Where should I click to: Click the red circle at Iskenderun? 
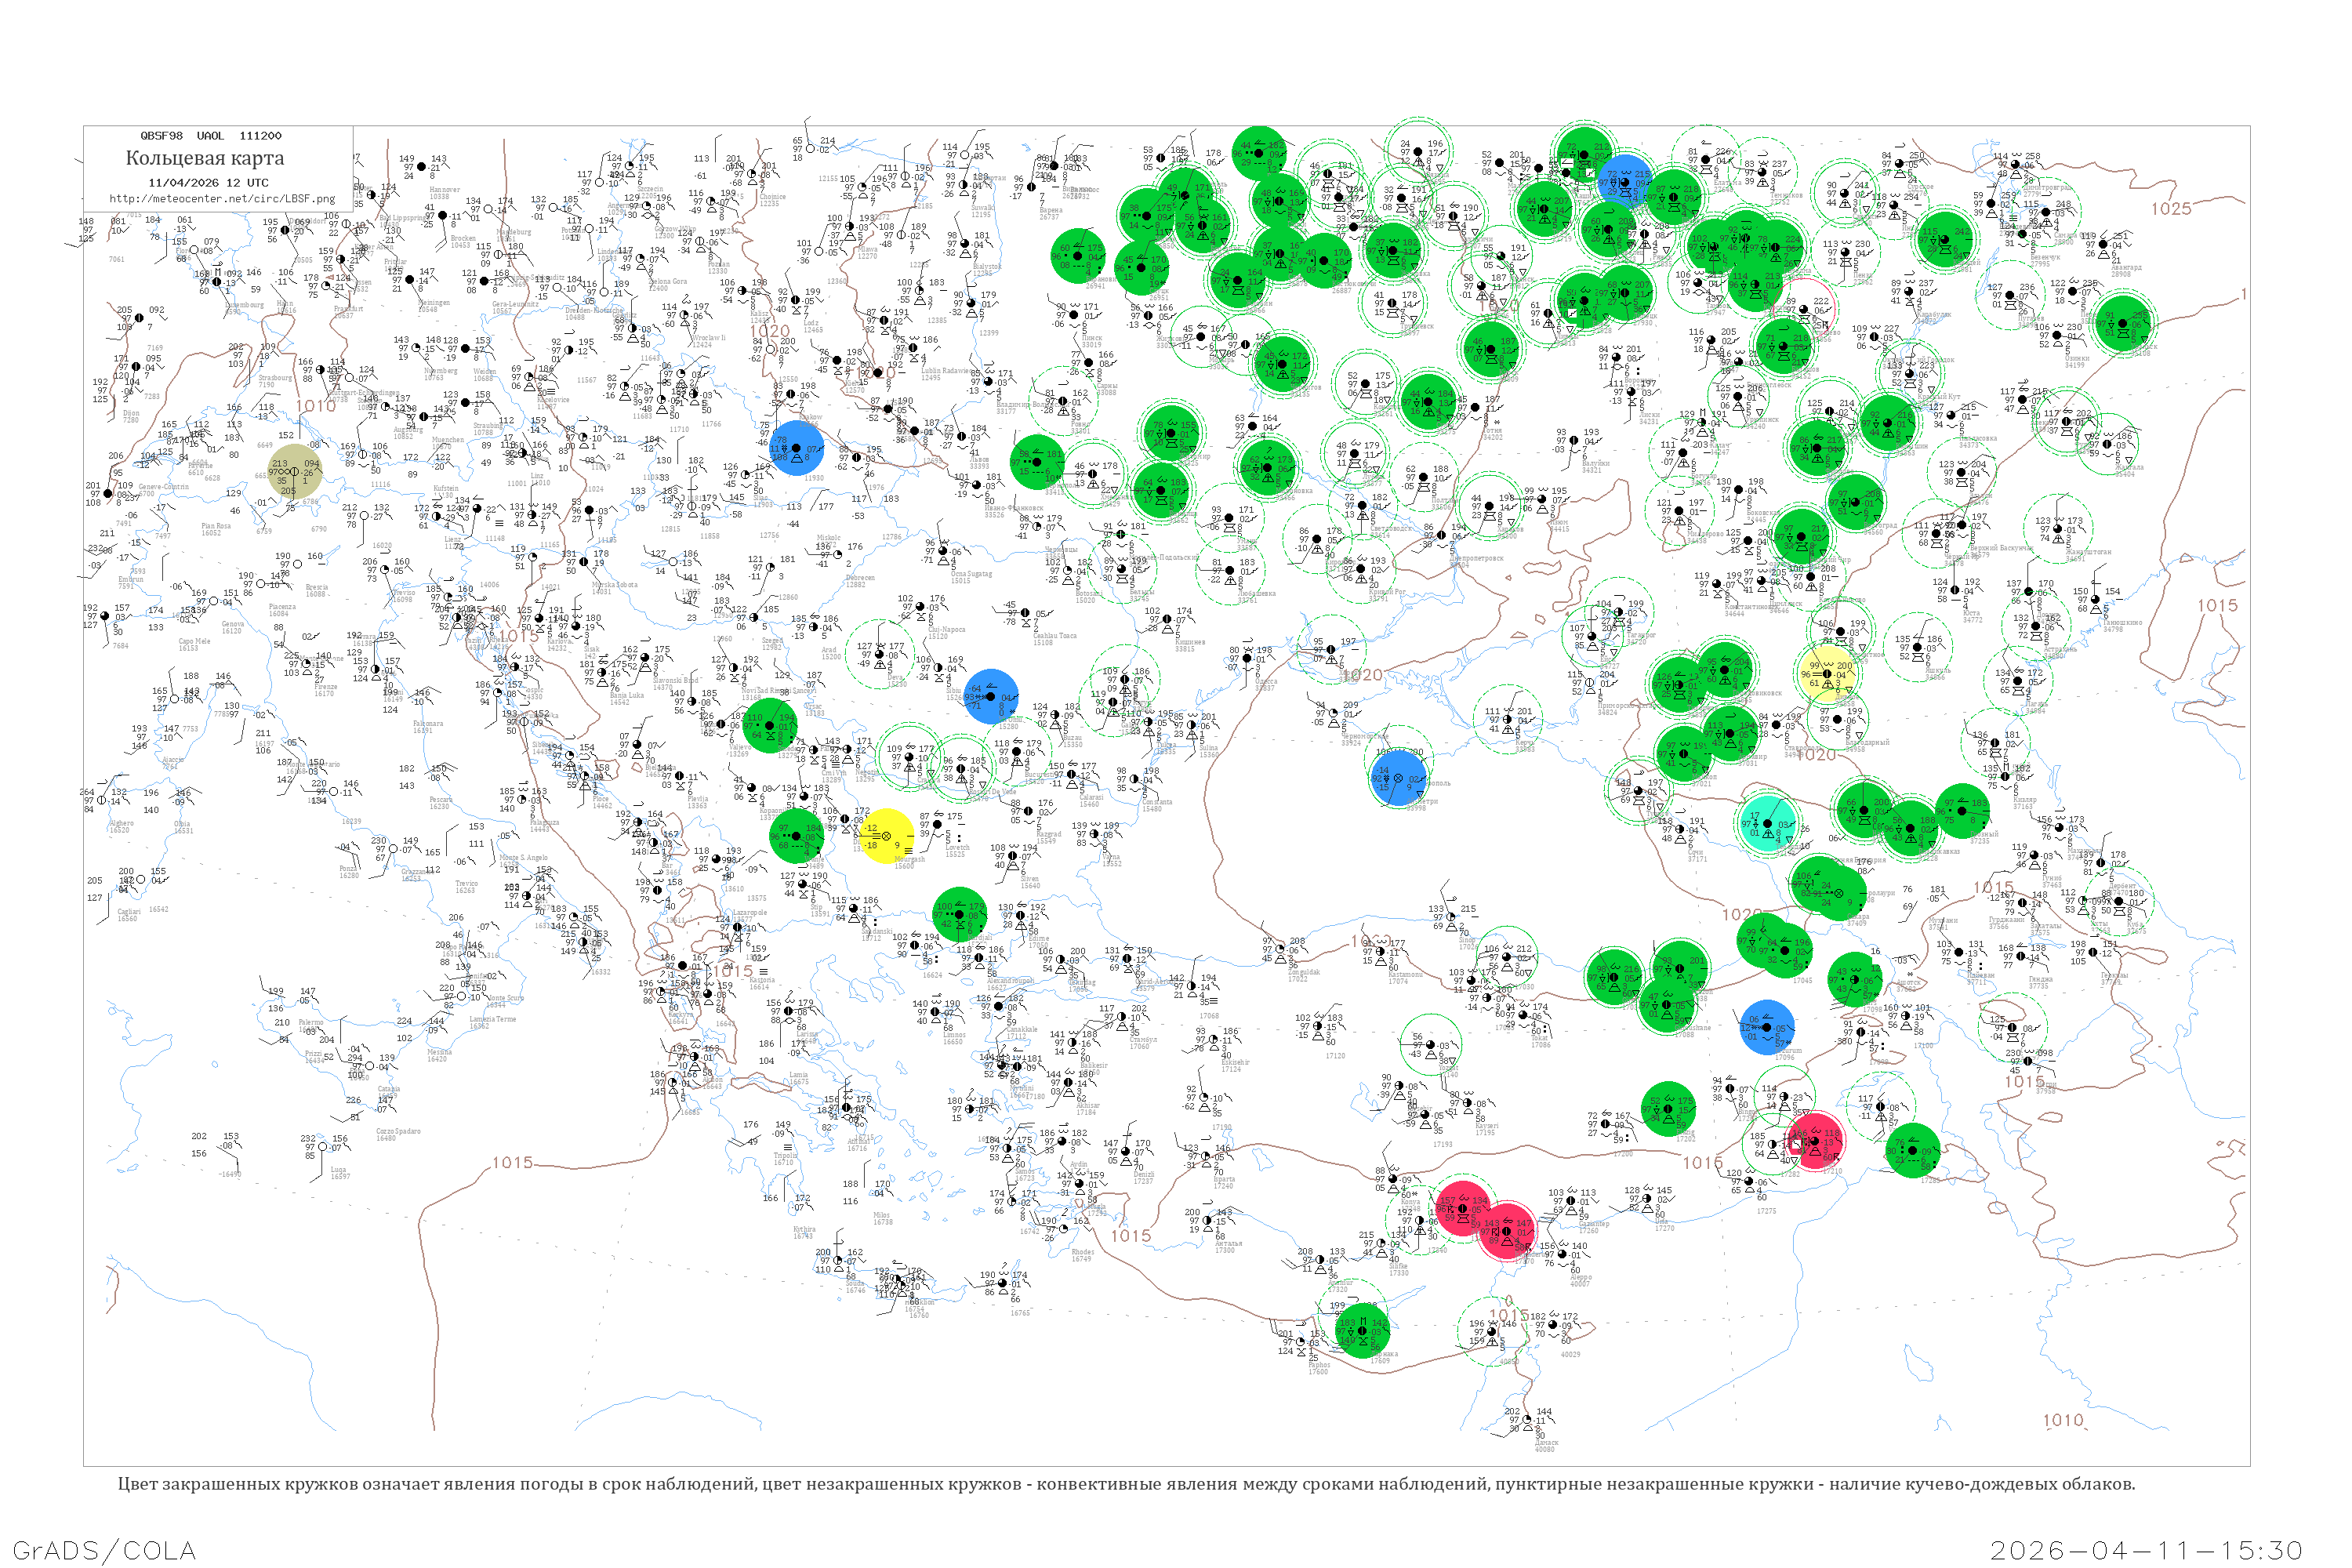click(1506, 1231)
